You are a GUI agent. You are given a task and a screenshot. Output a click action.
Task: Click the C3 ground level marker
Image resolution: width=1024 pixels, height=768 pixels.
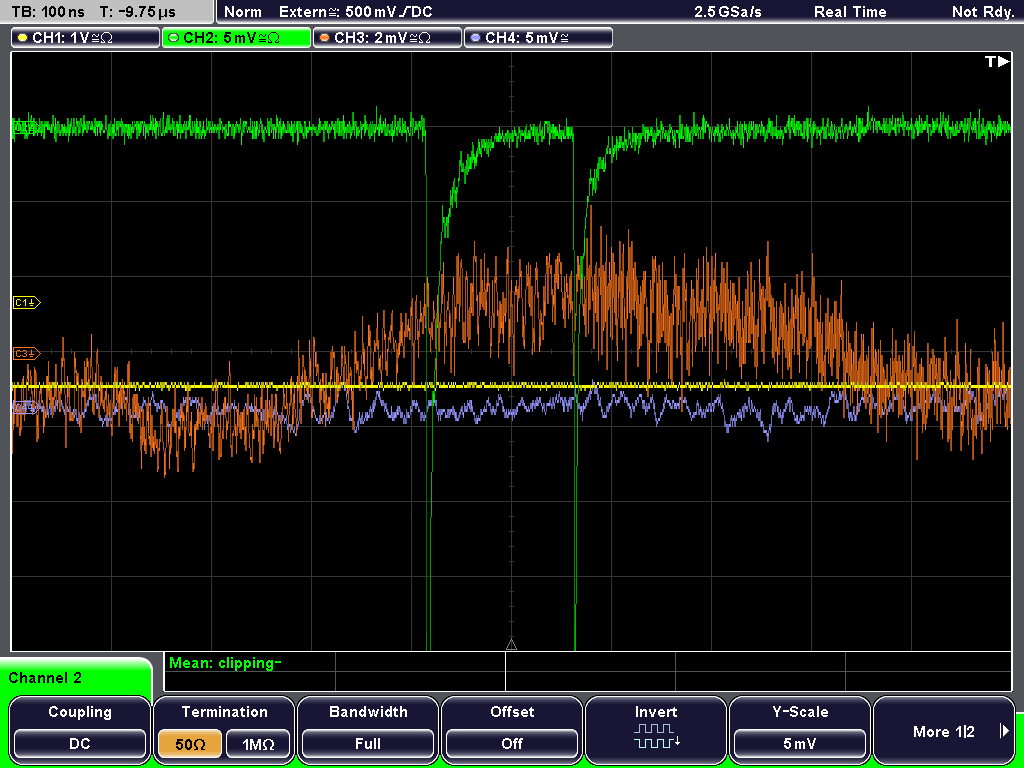point(27,353)
